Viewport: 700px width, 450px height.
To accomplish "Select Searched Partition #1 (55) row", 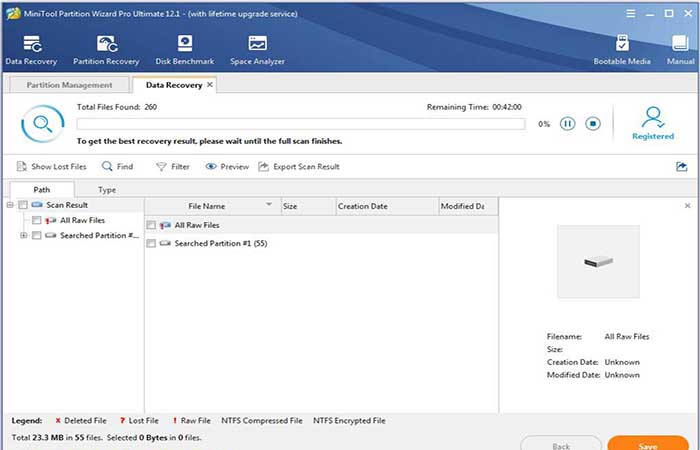I will (x=321, y=243).
